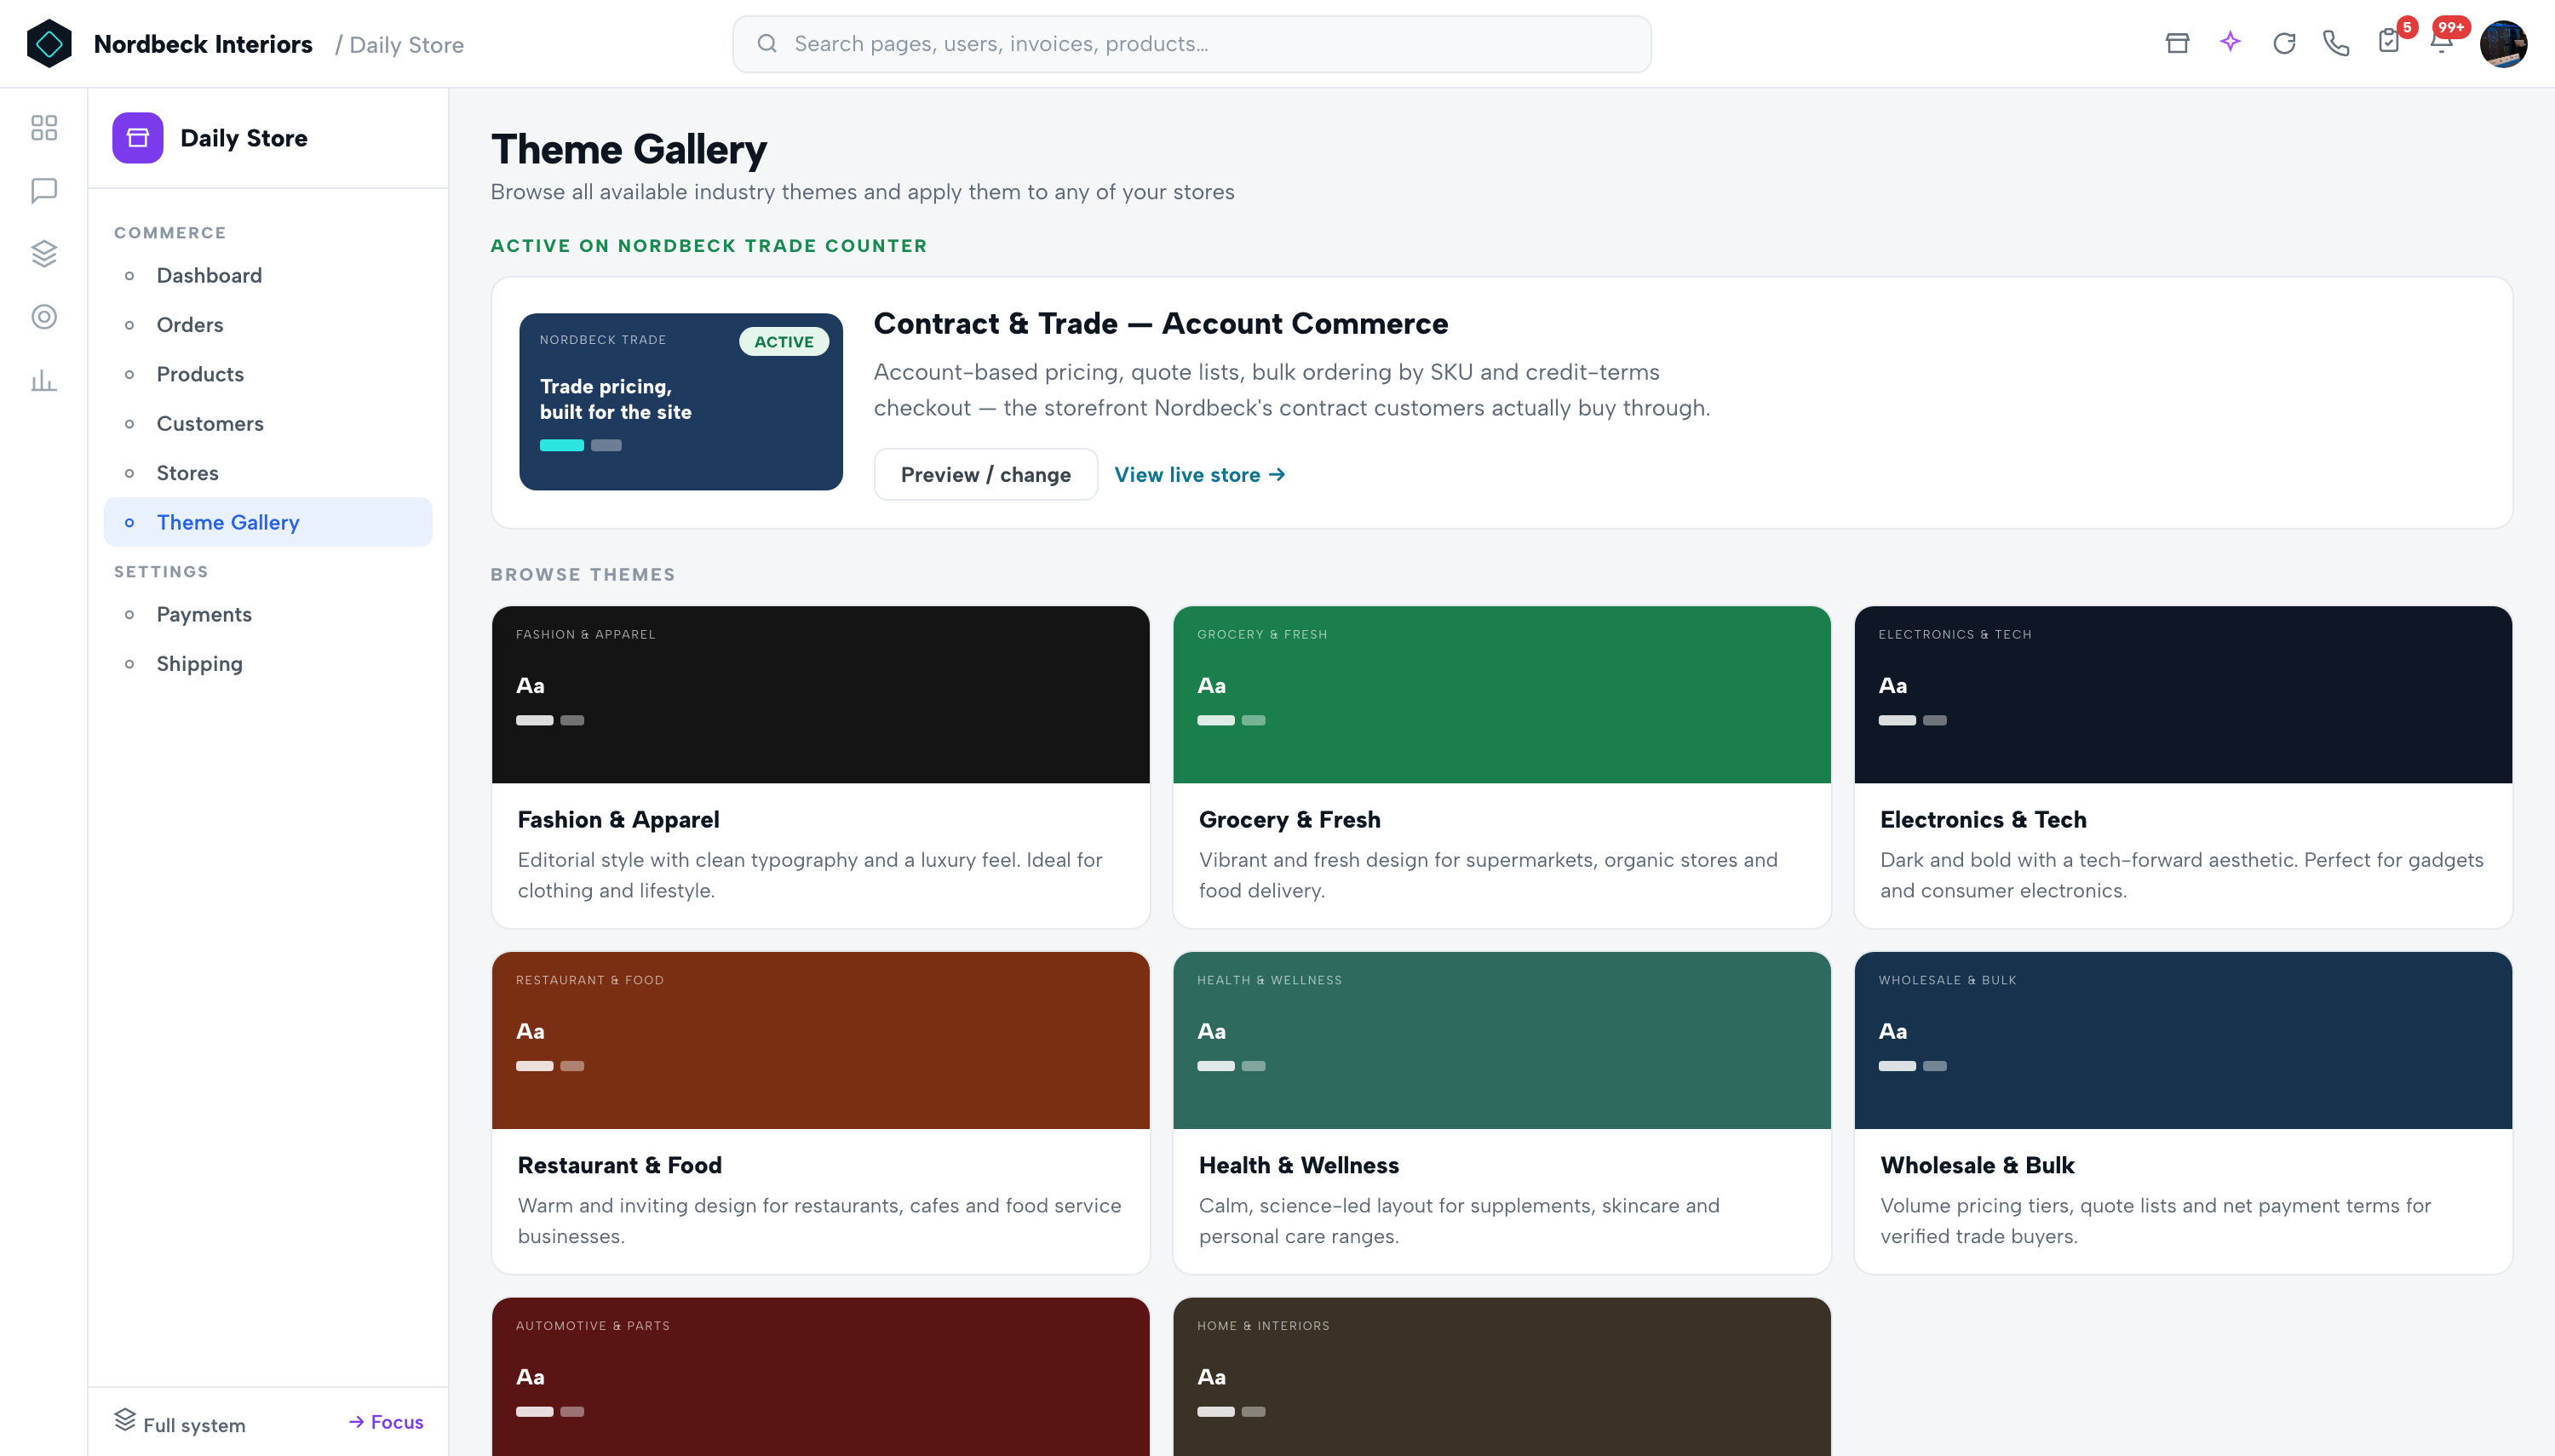2555x1456 pixels.
Task: Select the Restaurant & Food theme preview
Action: [821, 1041]
